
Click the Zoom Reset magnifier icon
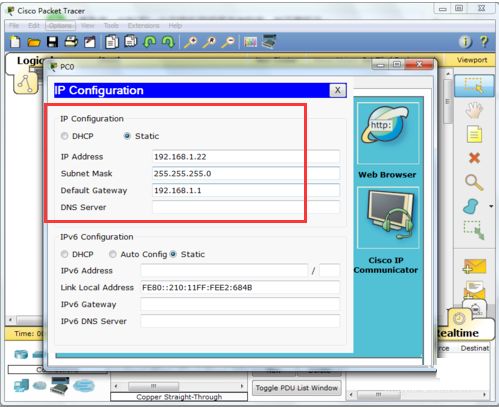pyautogui.click(x=209, y=42)
